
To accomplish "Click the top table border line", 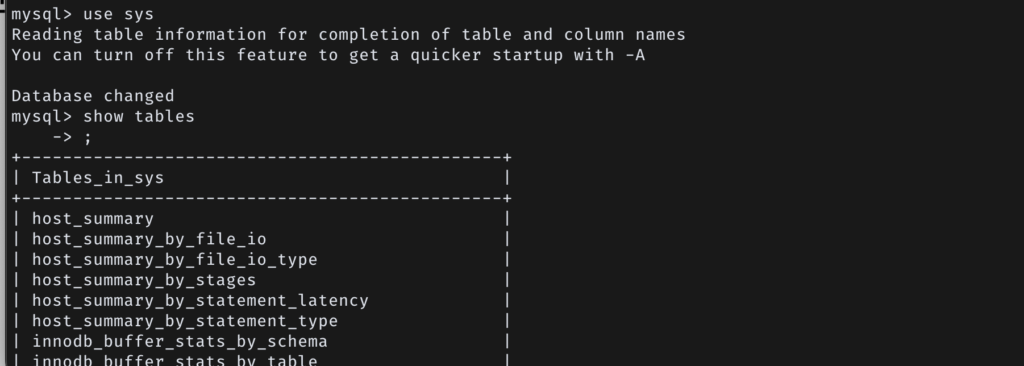I will coord(261,158).
